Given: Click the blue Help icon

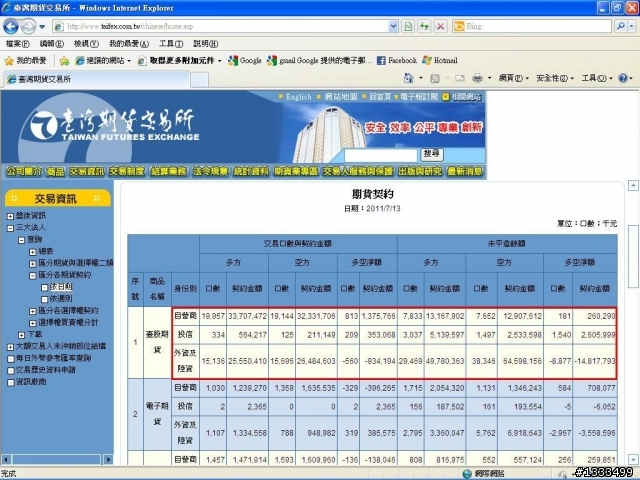Looking at the screenshot, I should point(623,78).
